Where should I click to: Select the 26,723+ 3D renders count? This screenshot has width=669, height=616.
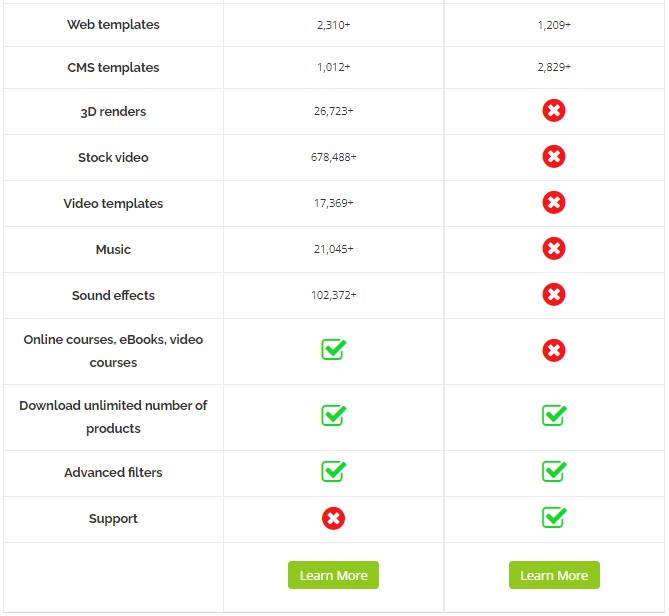[333, 111]
